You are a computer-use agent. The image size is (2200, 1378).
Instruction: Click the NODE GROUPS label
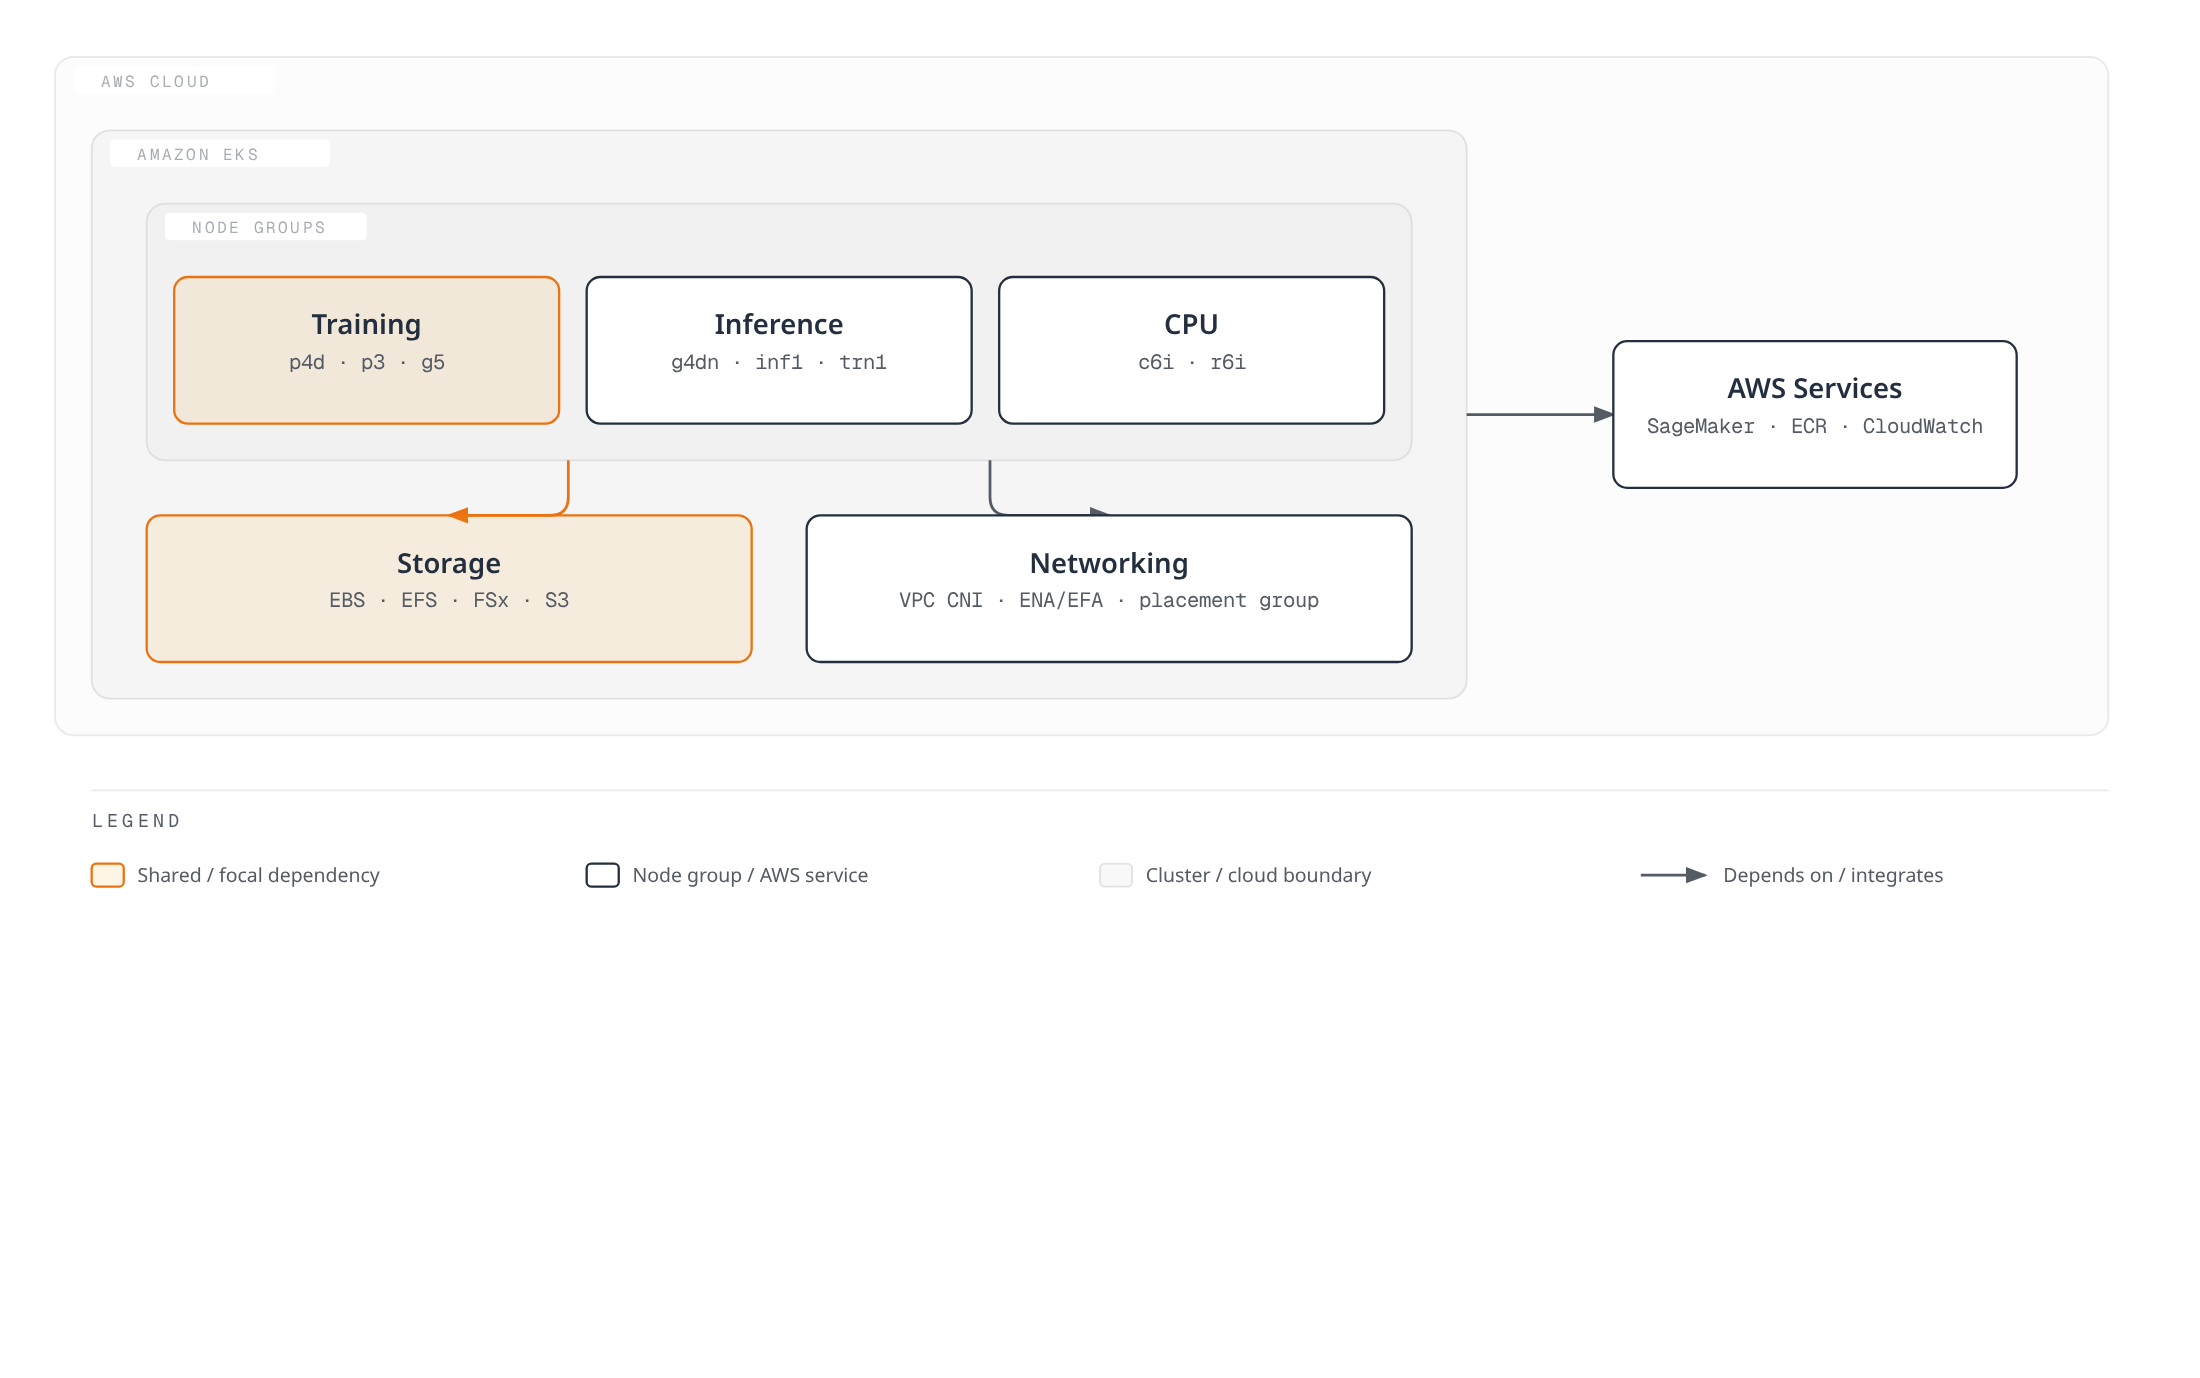click(x=259, y=228)
